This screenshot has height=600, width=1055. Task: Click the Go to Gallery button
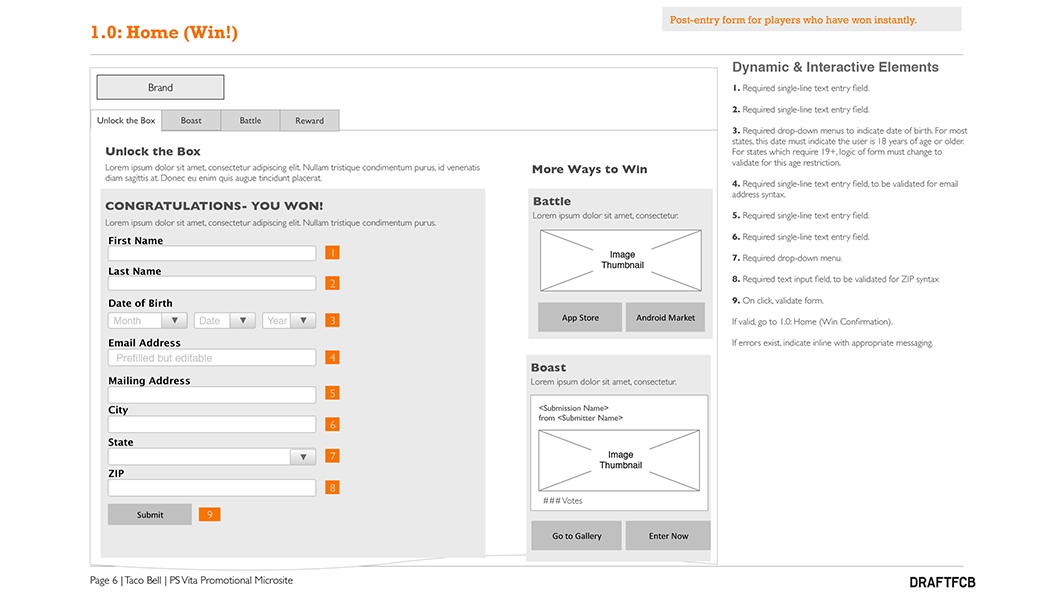[x=577, y=535]
